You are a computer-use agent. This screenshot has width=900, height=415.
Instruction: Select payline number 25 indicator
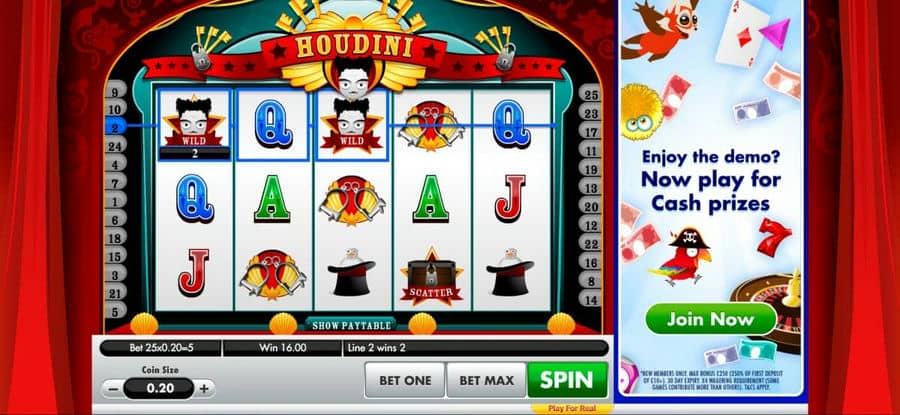(591, 95)
